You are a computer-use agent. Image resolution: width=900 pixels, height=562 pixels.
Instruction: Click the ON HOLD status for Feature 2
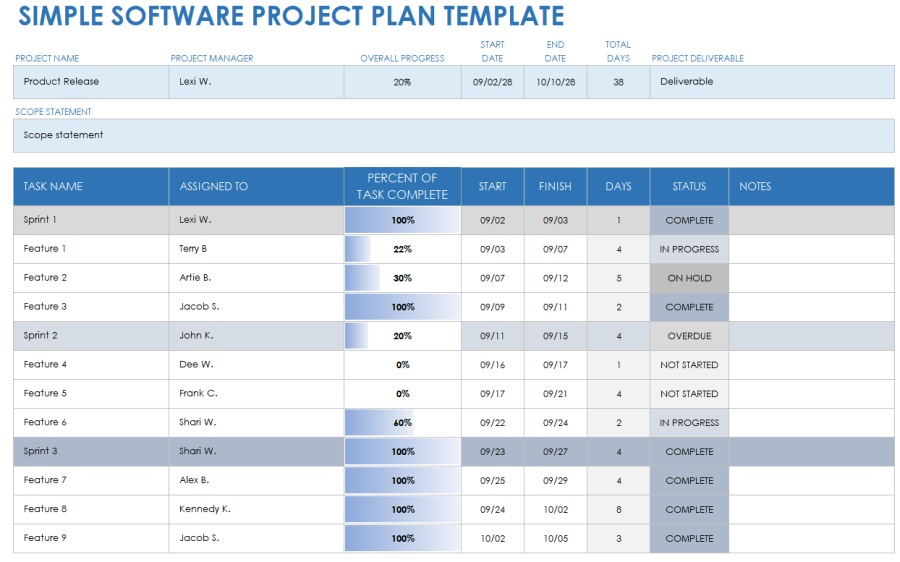pos(689,278)
